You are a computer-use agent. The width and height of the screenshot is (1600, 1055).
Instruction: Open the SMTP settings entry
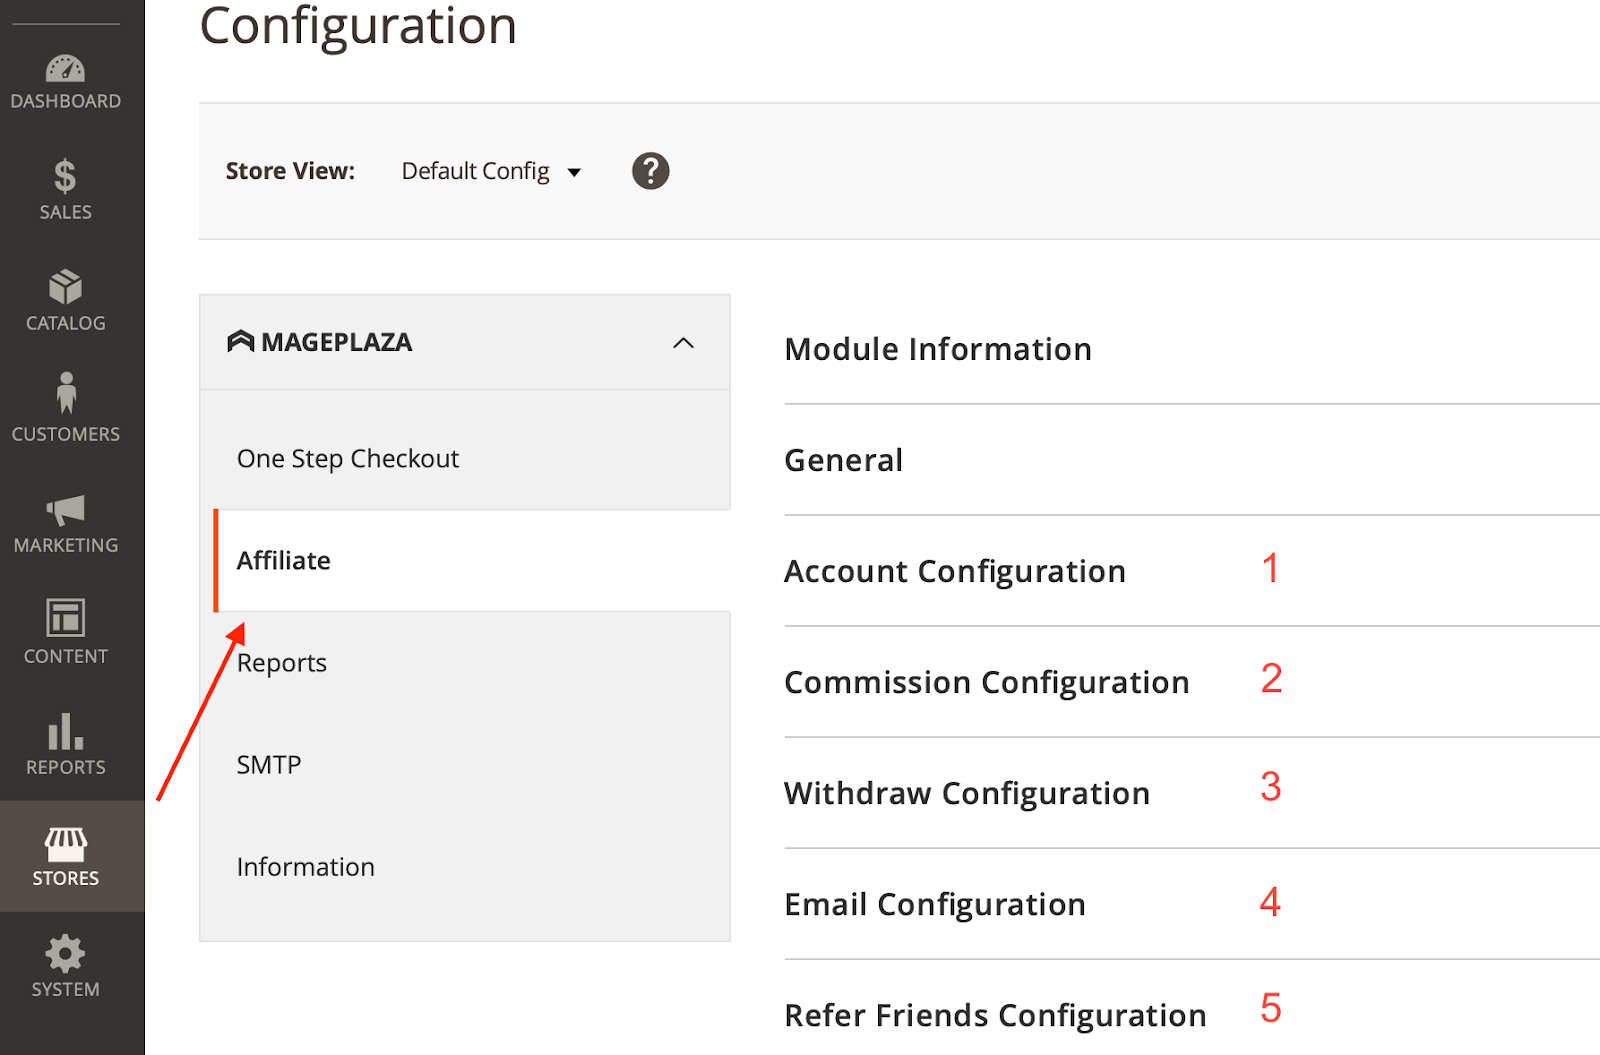click(x=268, y=764)
